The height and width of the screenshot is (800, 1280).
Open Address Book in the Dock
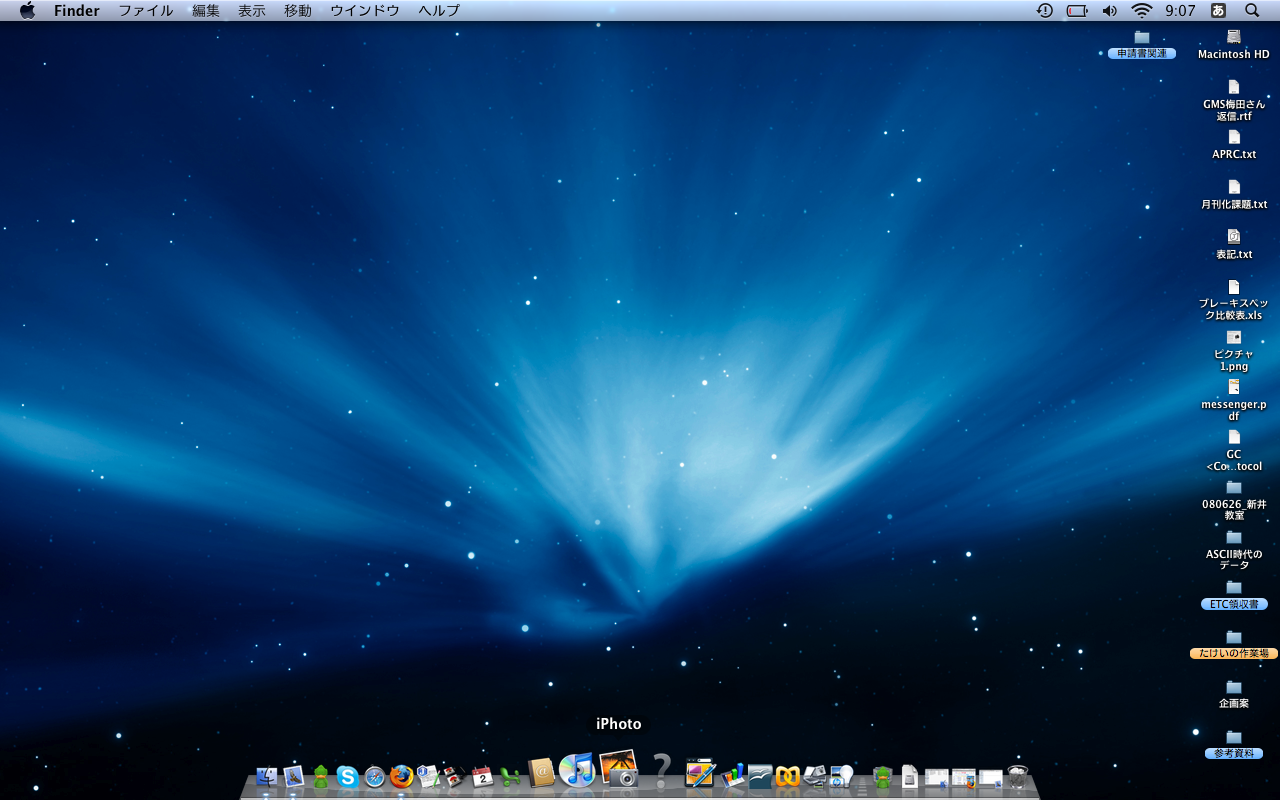[x=541, y=772]
